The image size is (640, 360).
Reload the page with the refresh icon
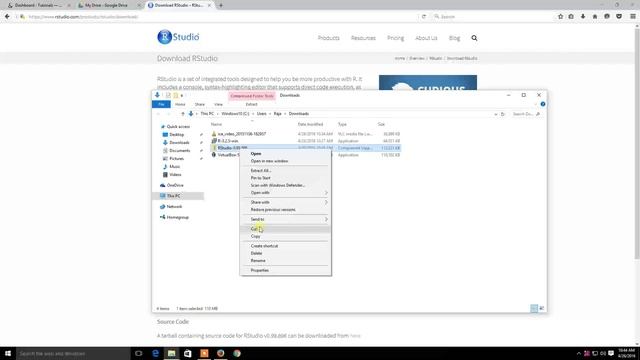424,17
